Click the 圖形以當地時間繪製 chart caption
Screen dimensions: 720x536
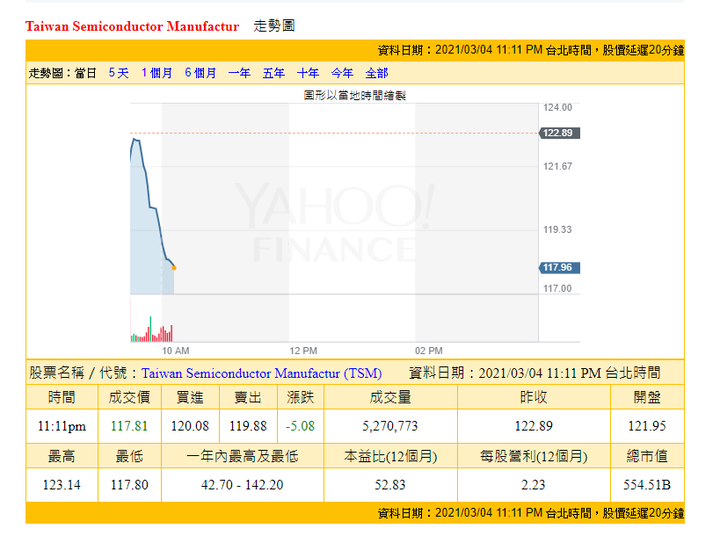pos(354,96)
